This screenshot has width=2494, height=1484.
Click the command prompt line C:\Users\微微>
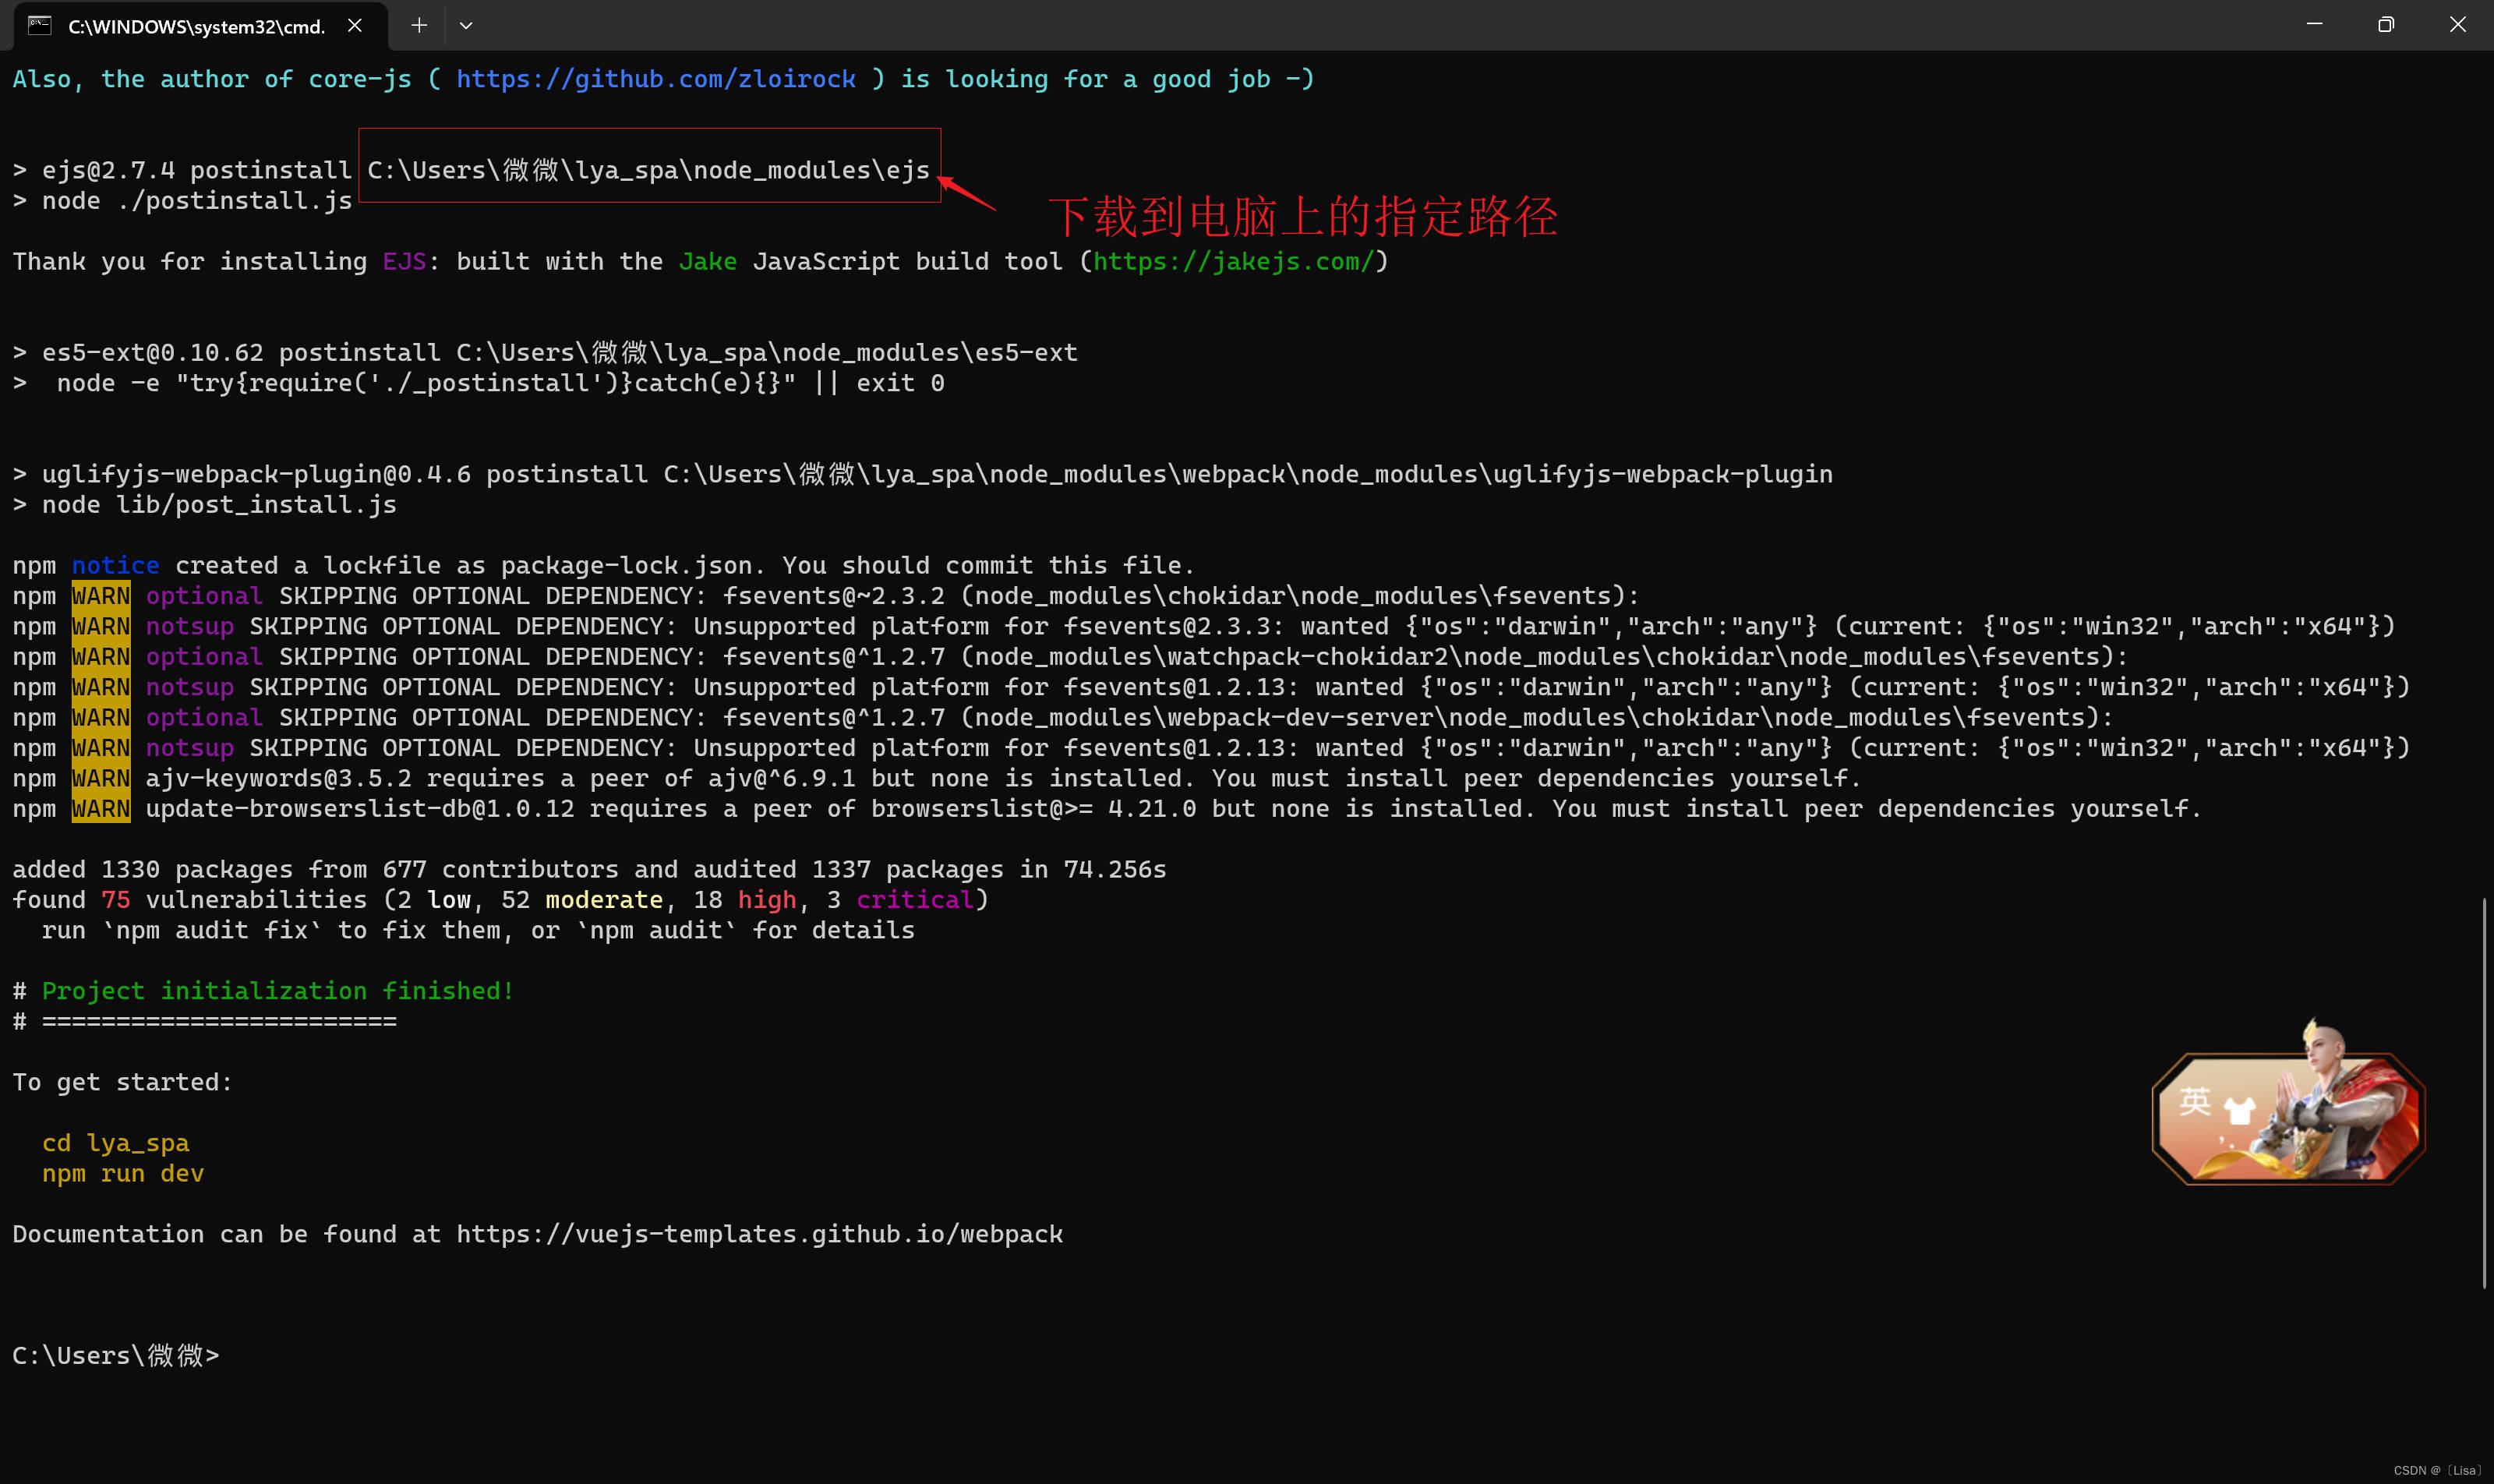pos(116,1355)
